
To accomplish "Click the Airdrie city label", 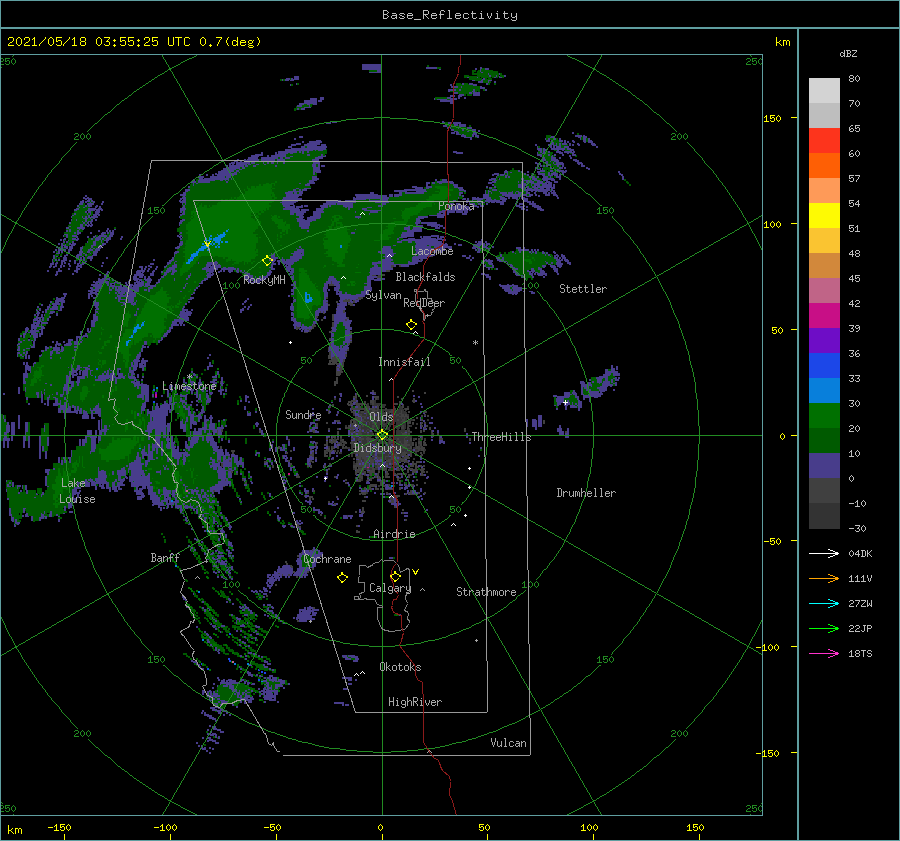I will pyautogui.click(x=394, y=534).
